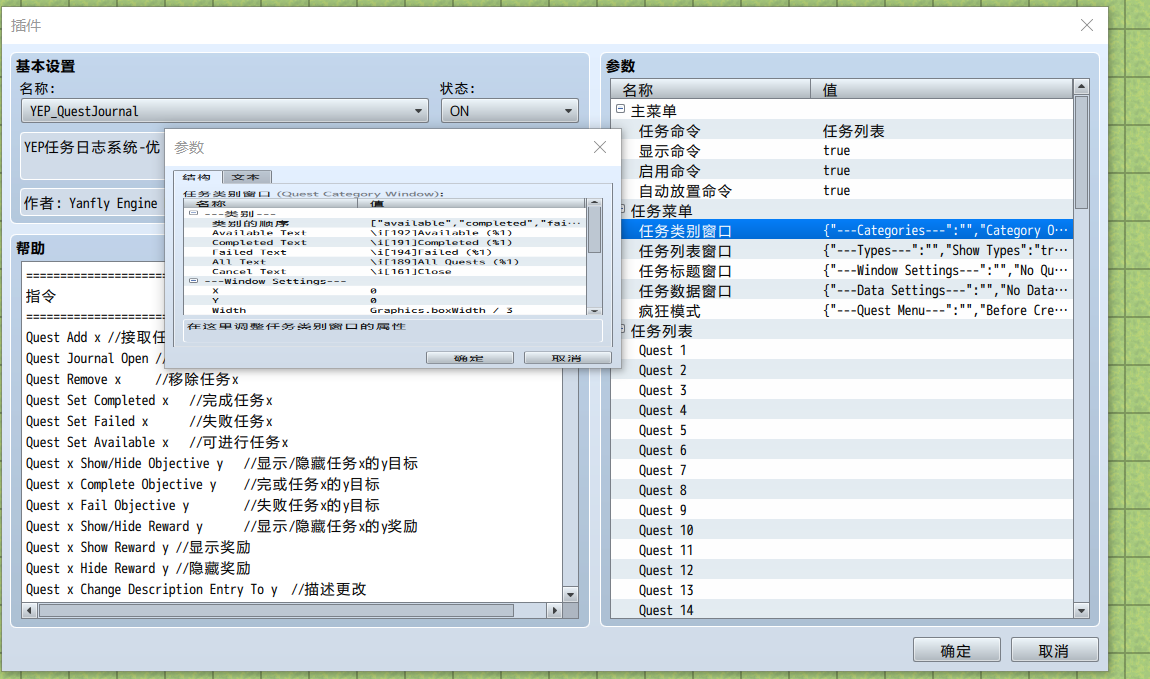Open the status ON dropdown

tap(510, 111)
